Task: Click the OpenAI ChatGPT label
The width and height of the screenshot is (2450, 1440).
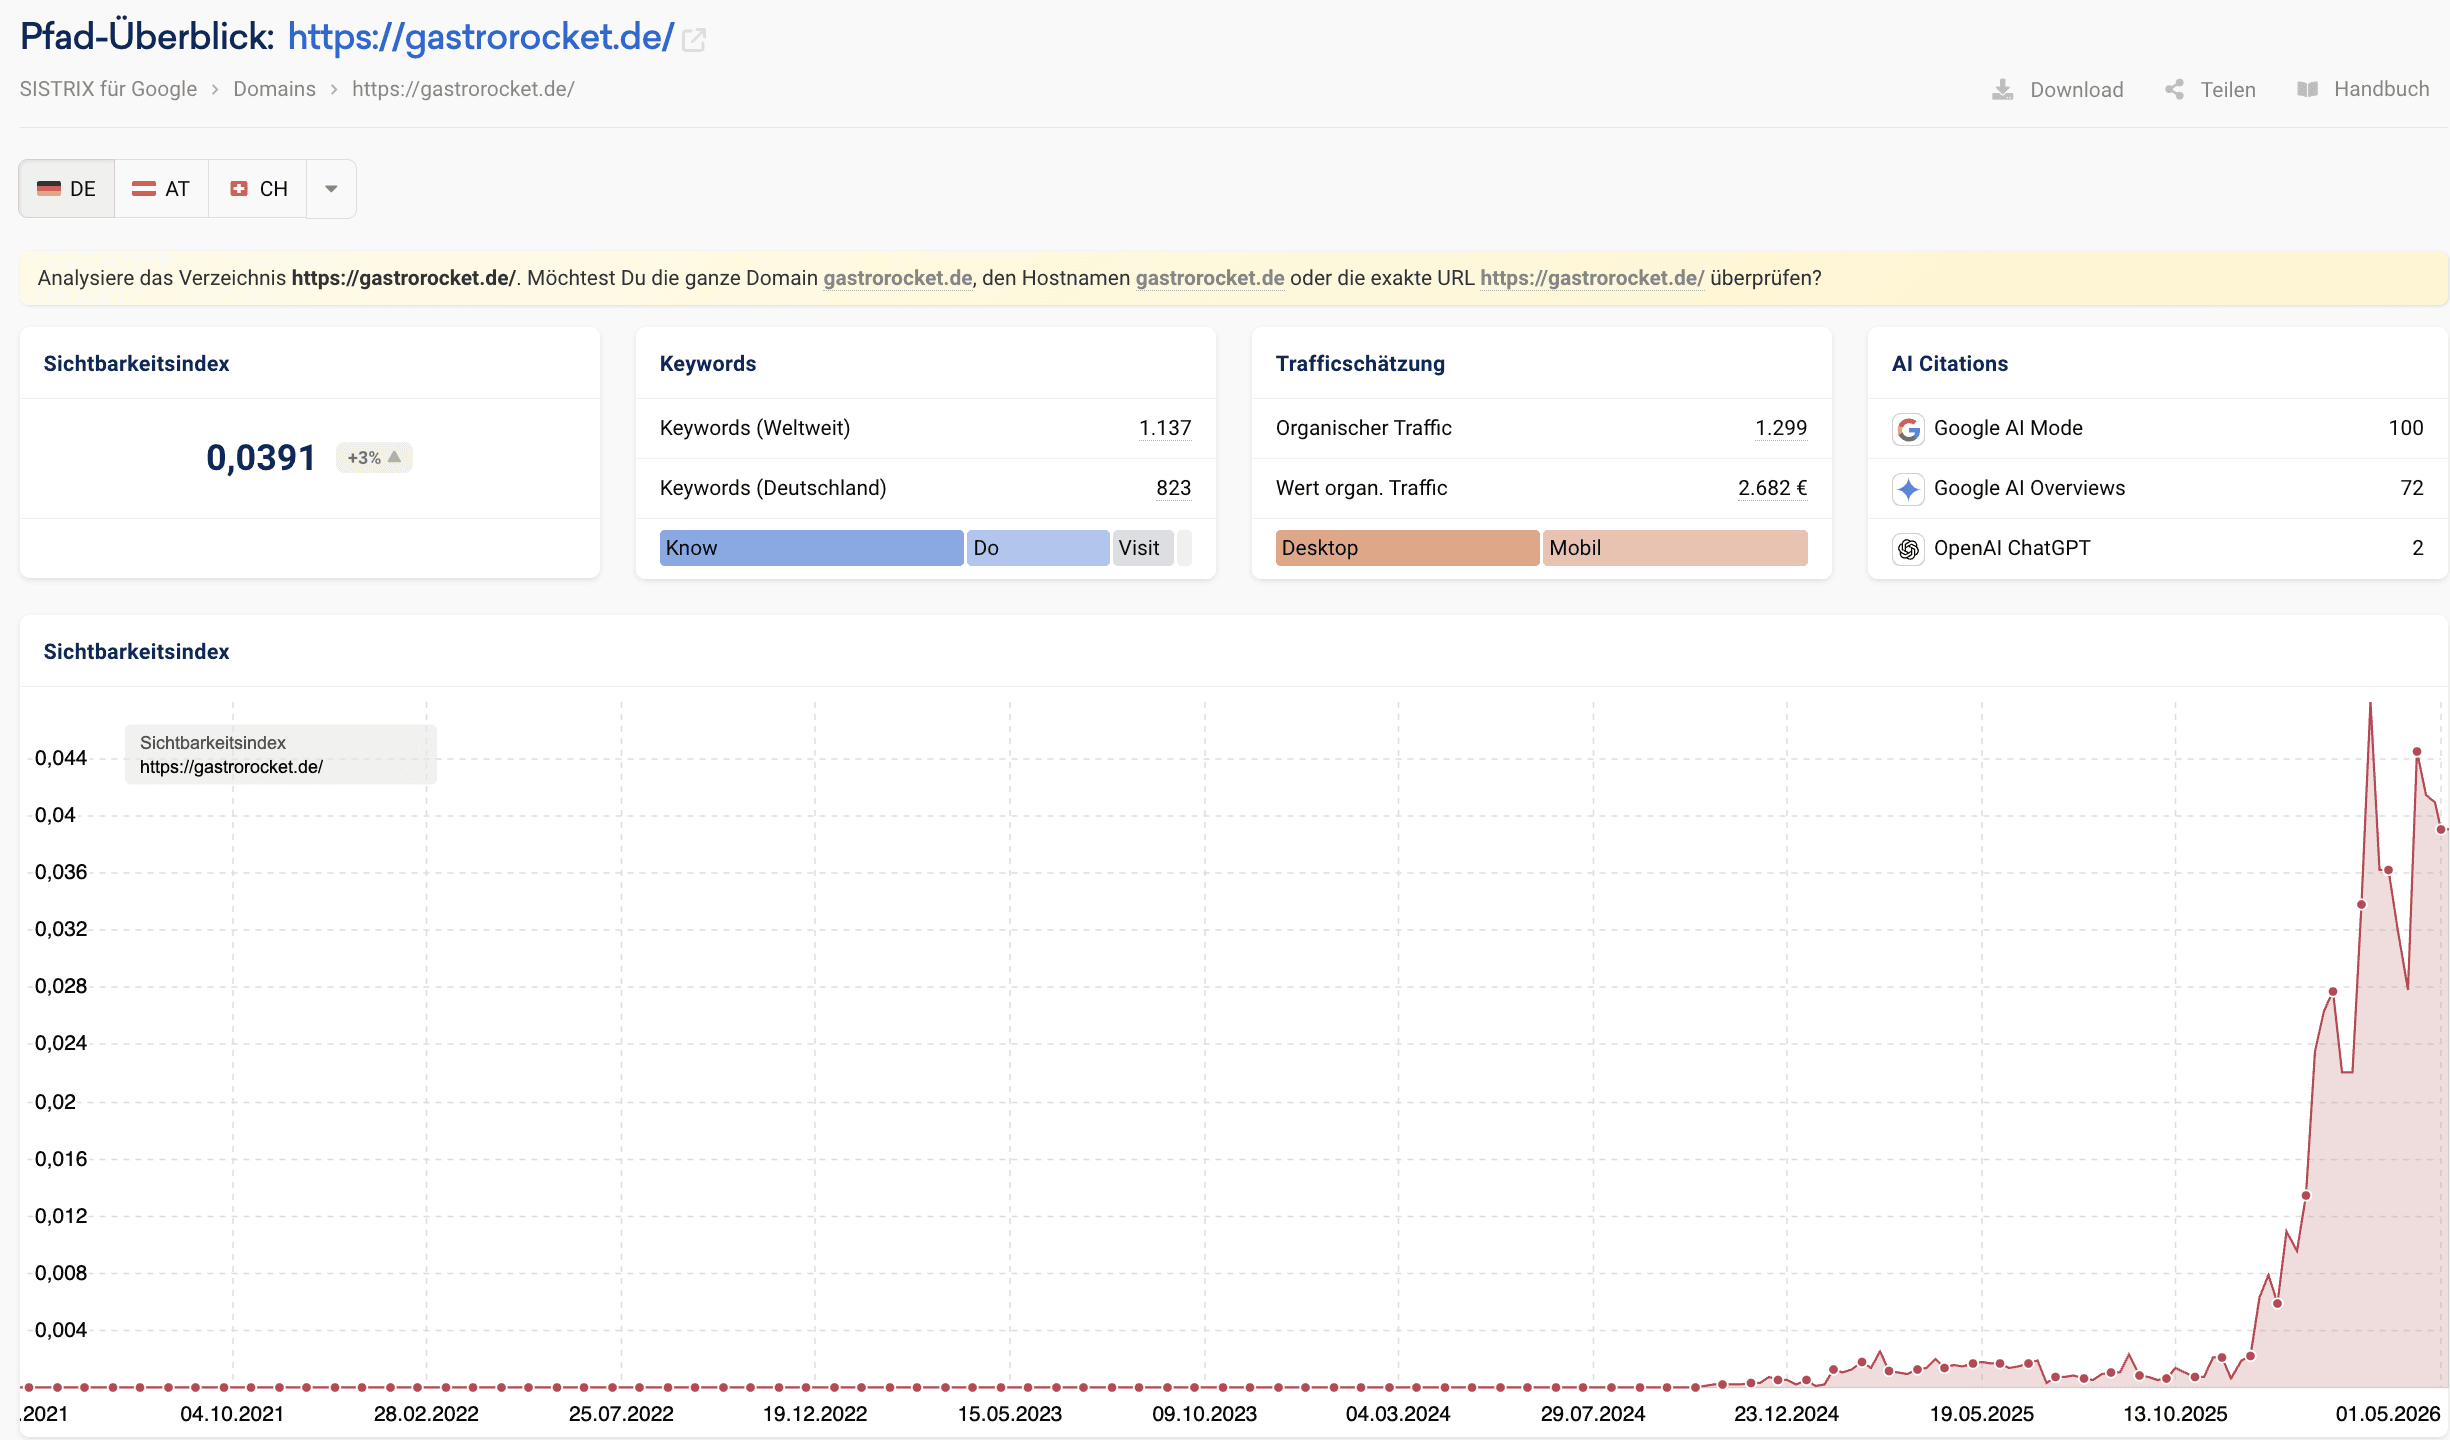Action: pos(2012,548)
